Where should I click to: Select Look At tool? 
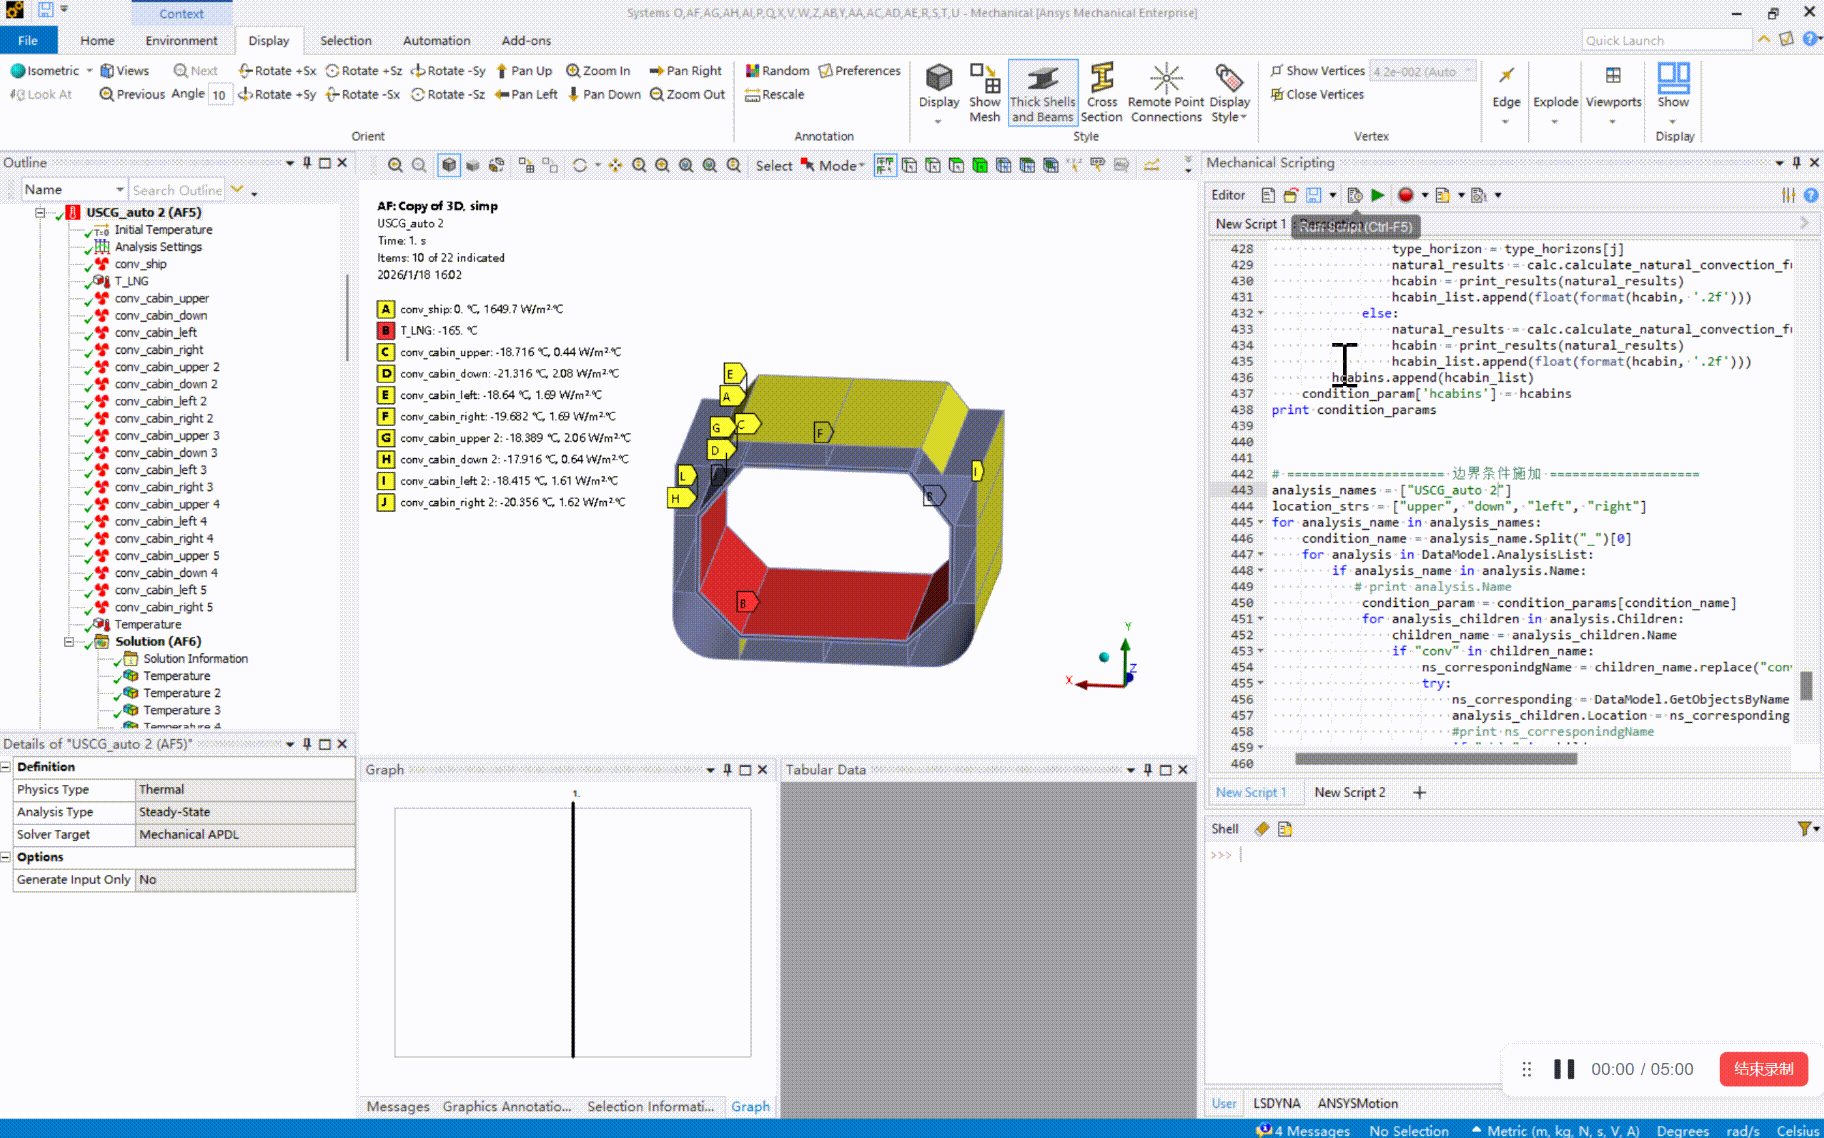click(x=41, y=94)
